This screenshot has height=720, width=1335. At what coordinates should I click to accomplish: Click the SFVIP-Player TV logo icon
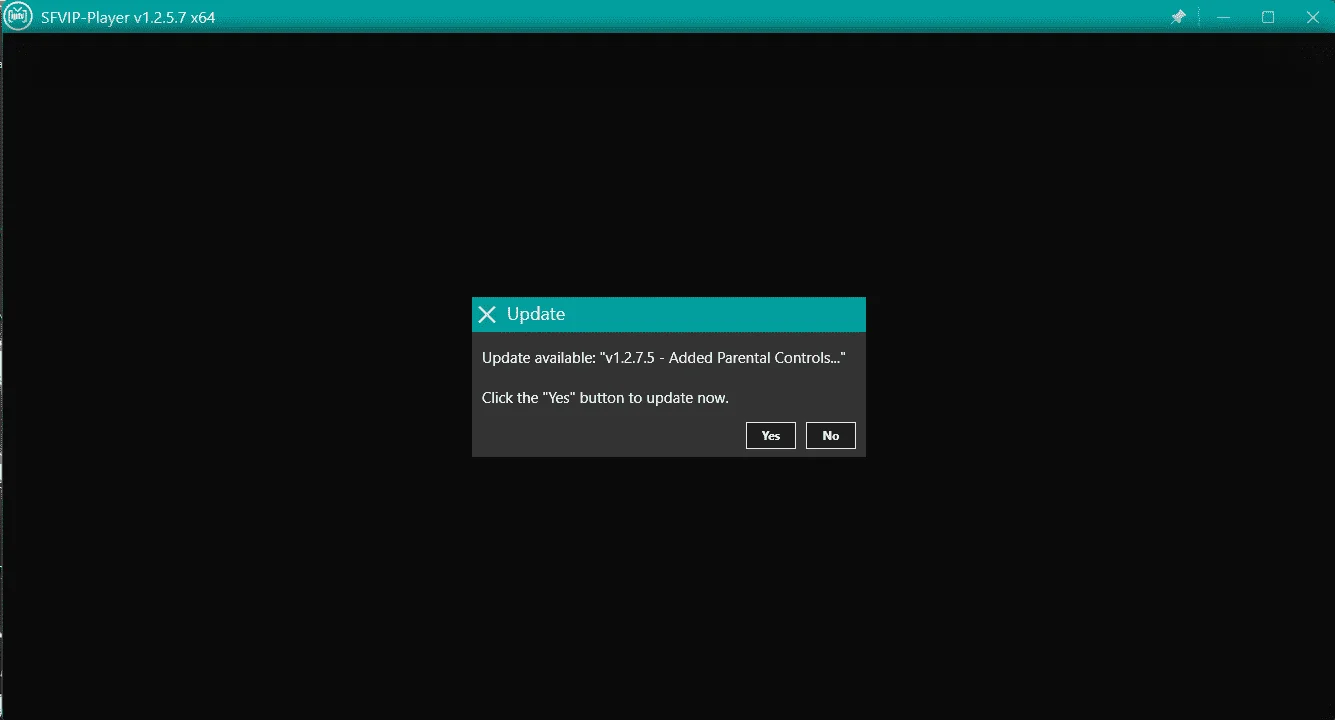(17, 17)
